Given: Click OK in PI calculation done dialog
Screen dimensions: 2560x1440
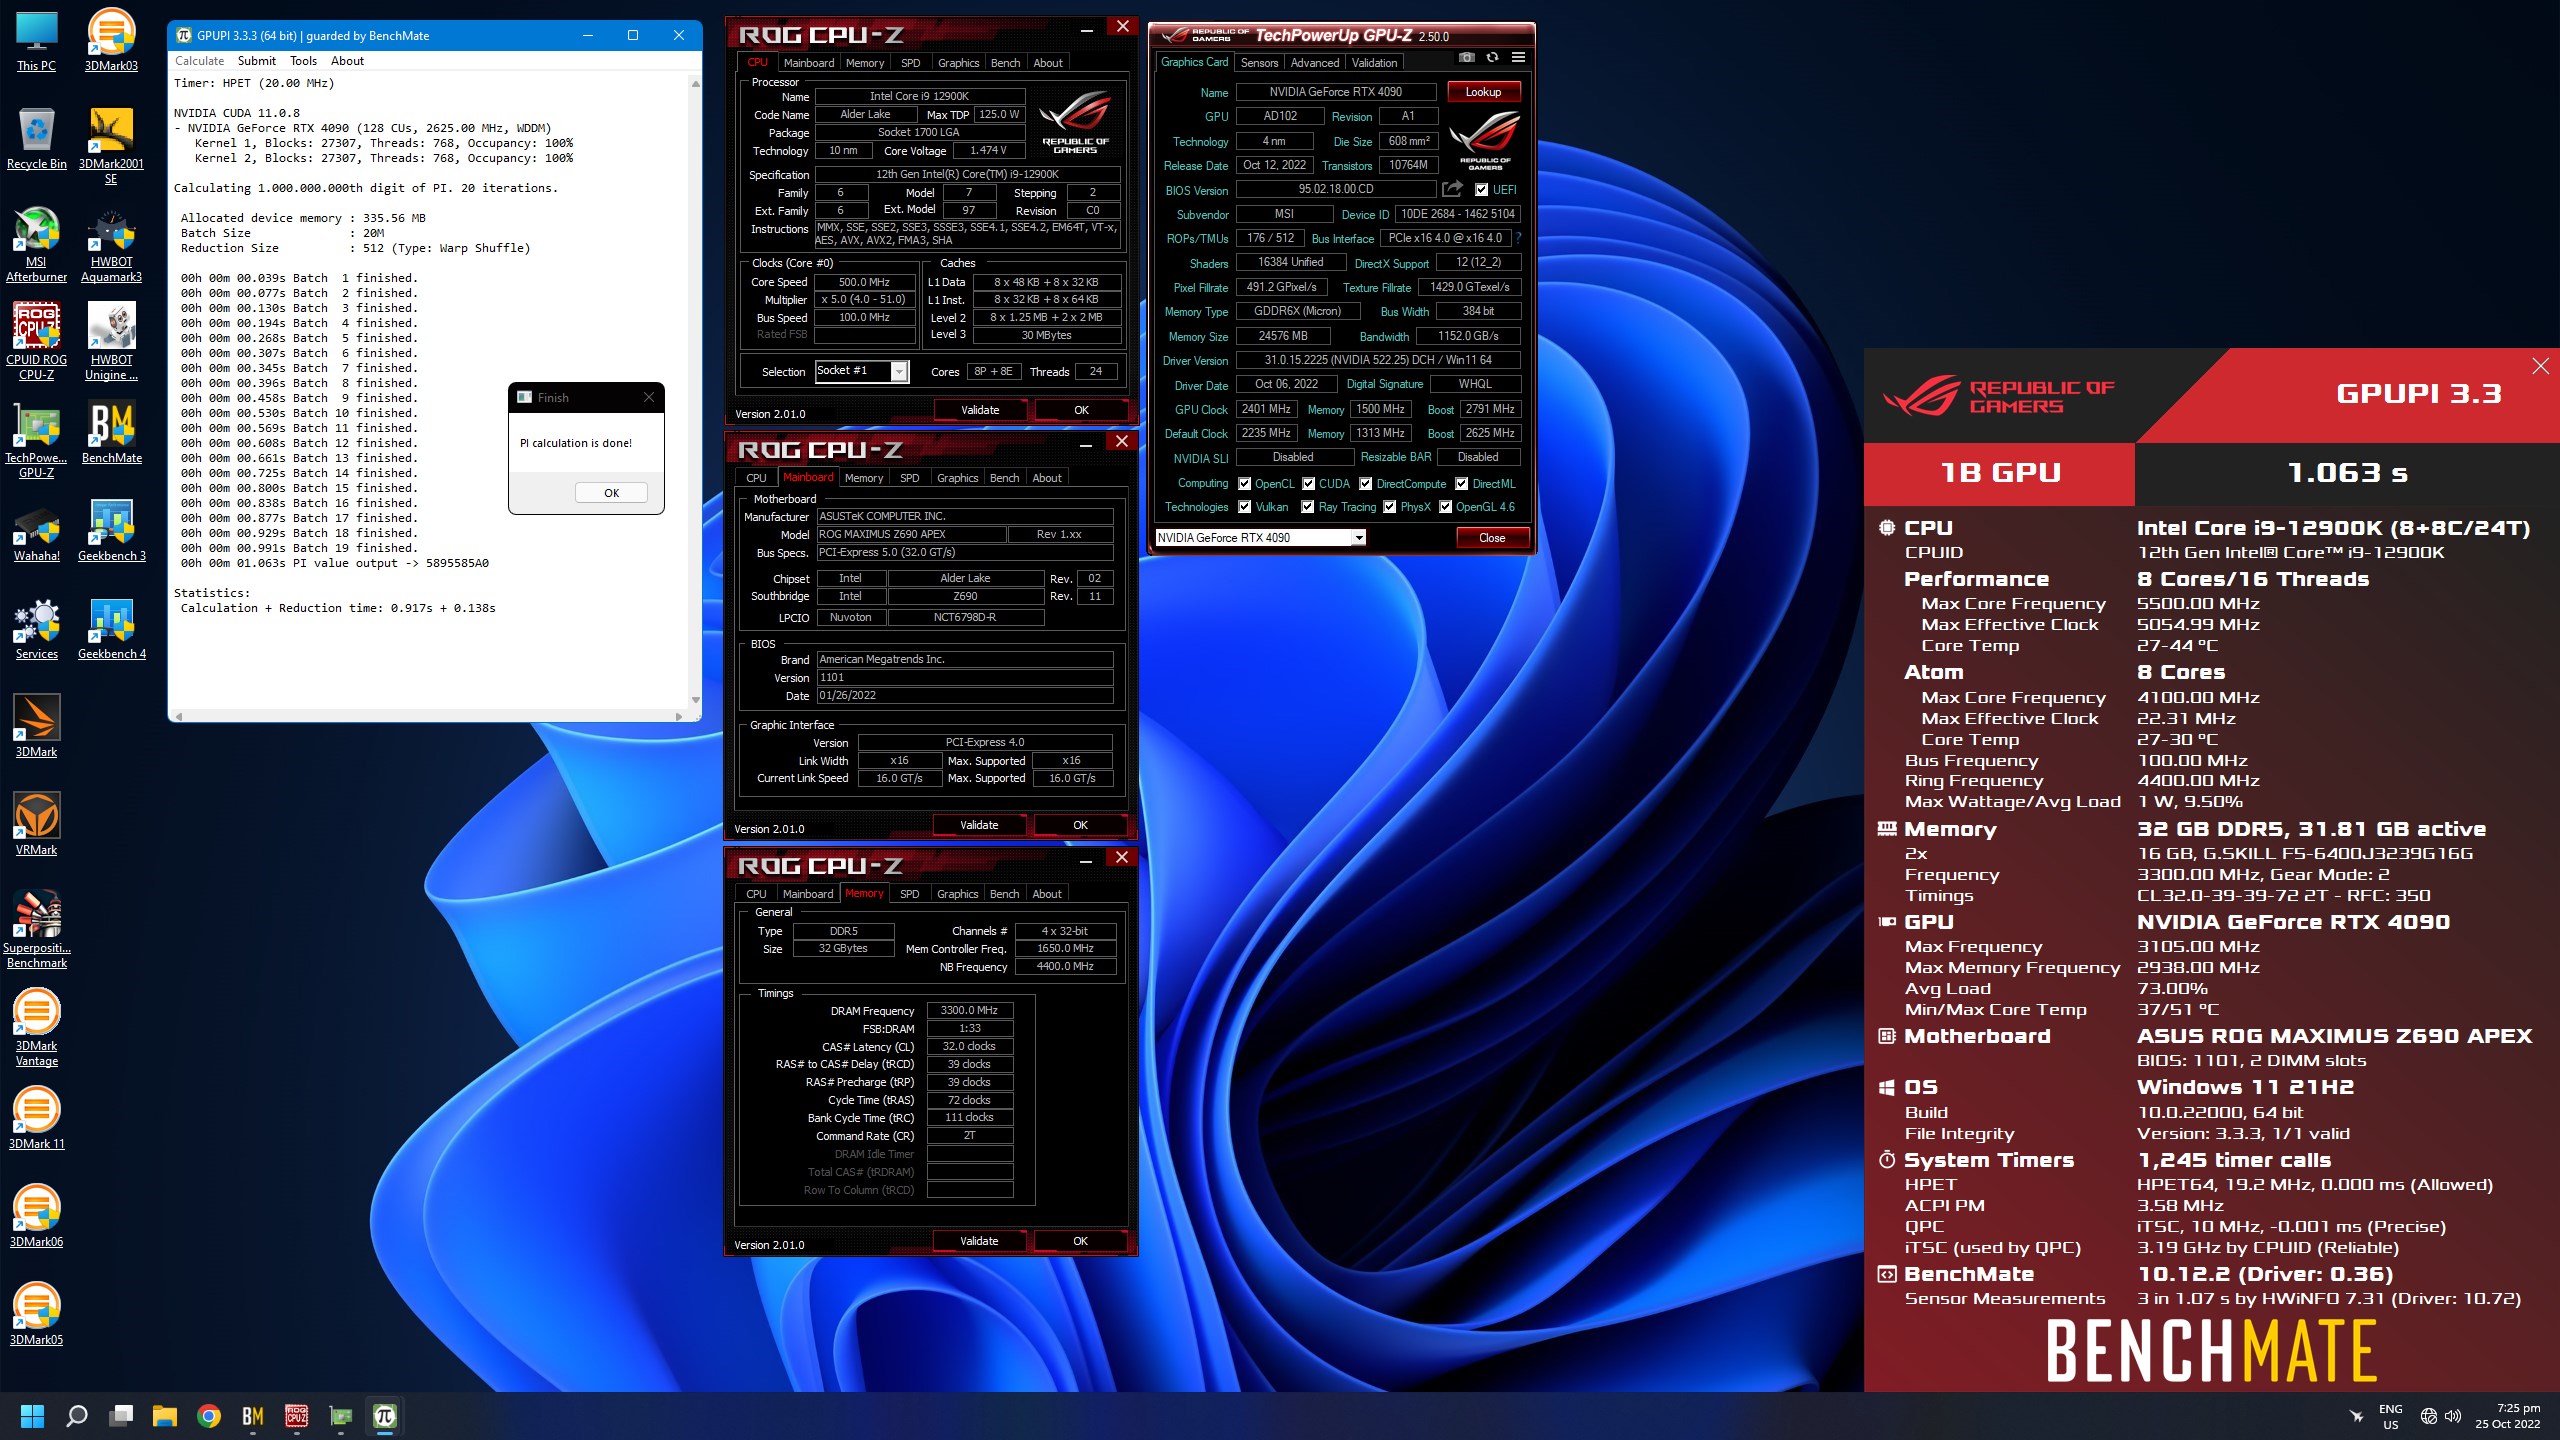Looking at the screenshot, I should pyautogui.click(x=612, y=493).
